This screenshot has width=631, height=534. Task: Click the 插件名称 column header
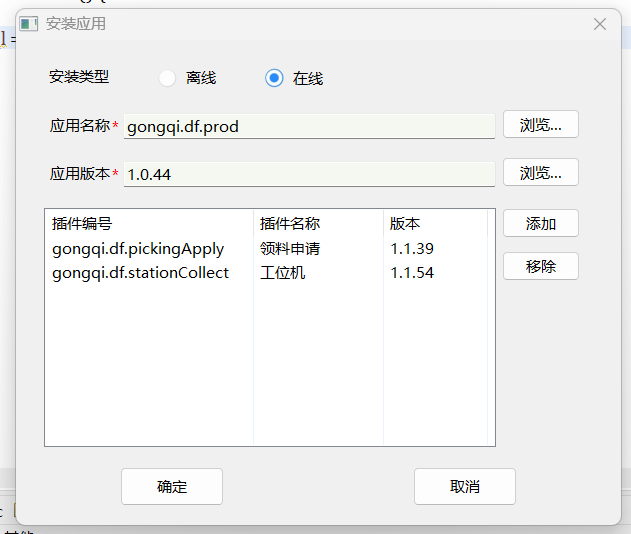(318, 223)
